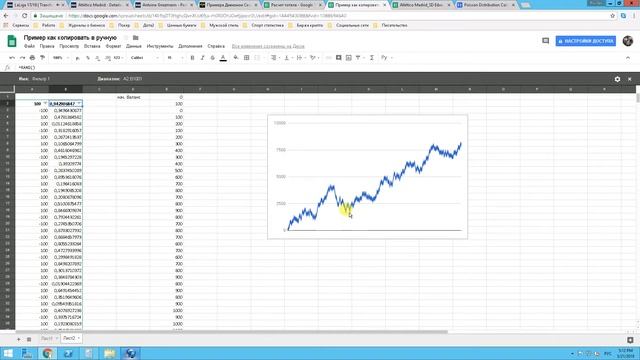
Task: Open the Файл menu
Action: [29, 46]
